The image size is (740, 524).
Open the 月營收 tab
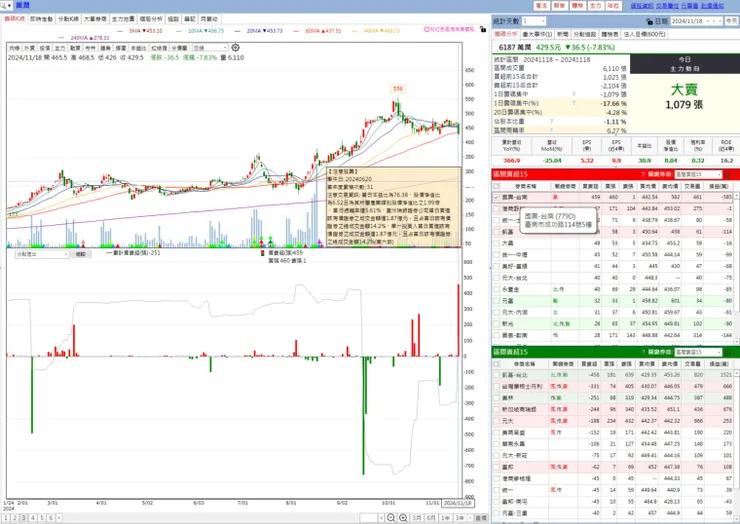(x=209, y=19)
